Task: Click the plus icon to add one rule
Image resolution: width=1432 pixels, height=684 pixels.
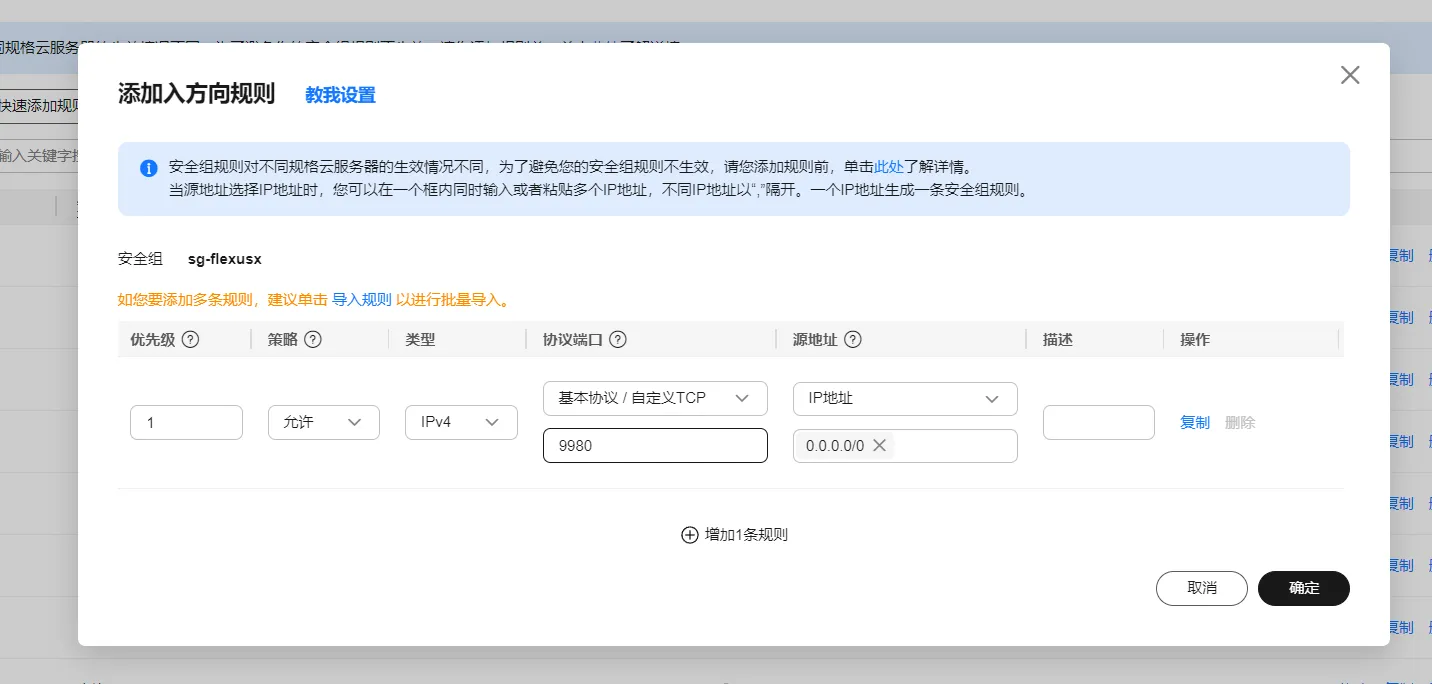Action: 689,535
